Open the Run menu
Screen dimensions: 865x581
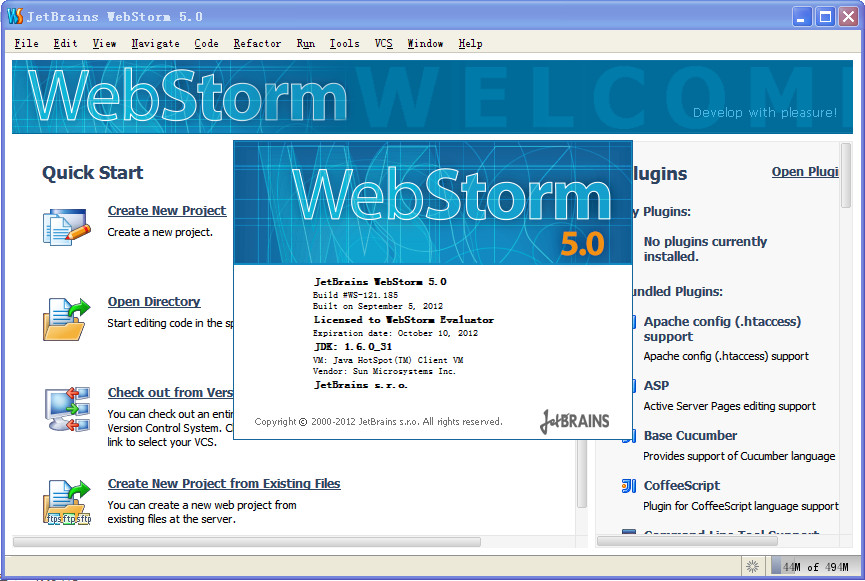[x=306, y=44]
